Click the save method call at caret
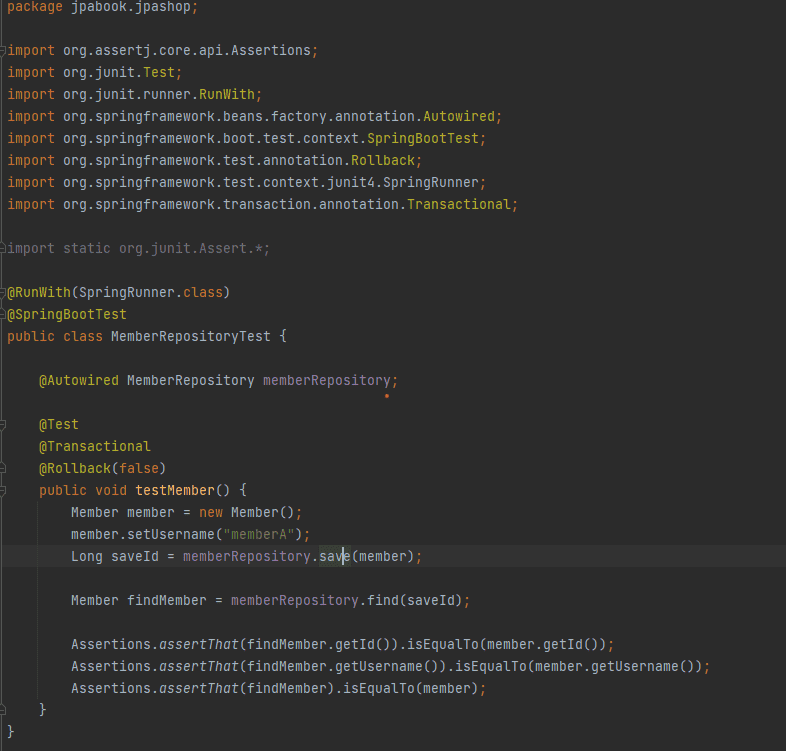The height and width of the screenshot is (751, 786). (335, 557)
